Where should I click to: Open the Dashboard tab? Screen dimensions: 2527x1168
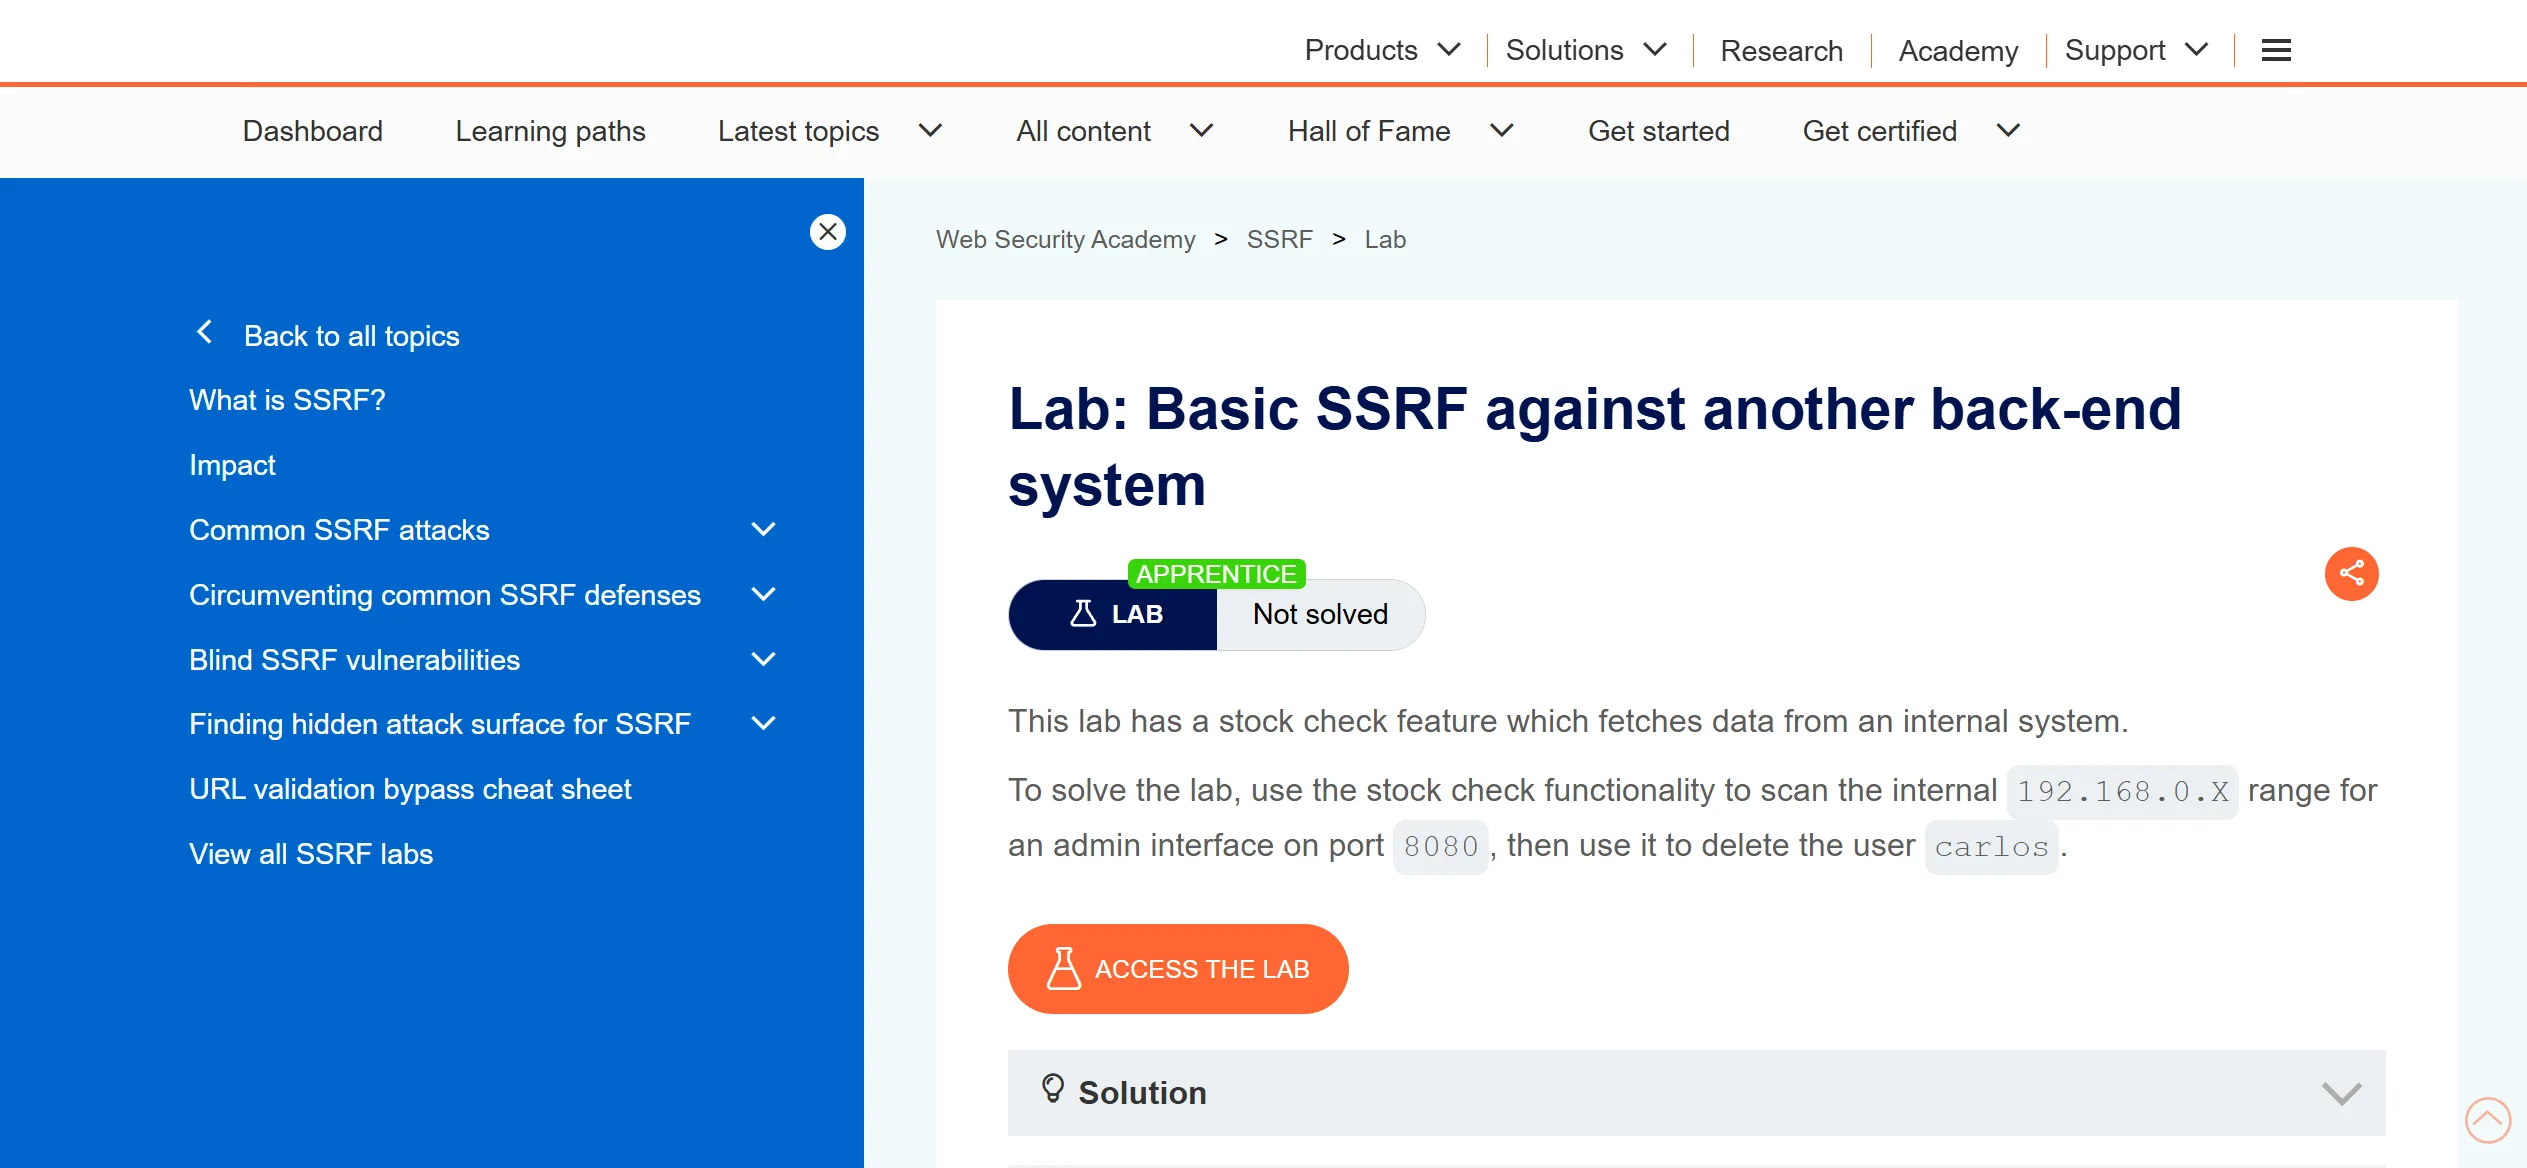coord(312,131)
